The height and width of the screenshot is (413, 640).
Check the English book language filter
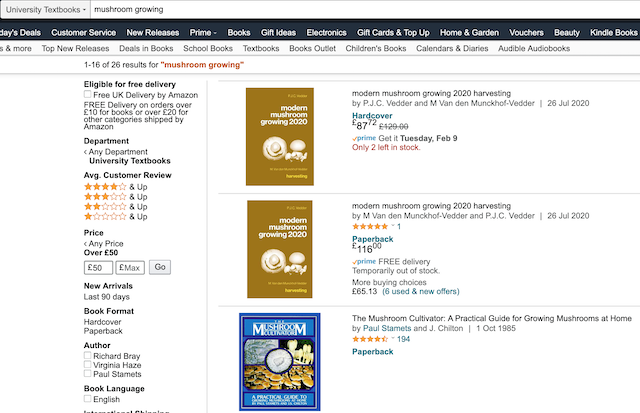pyautogui.click(x=87, y=398)
